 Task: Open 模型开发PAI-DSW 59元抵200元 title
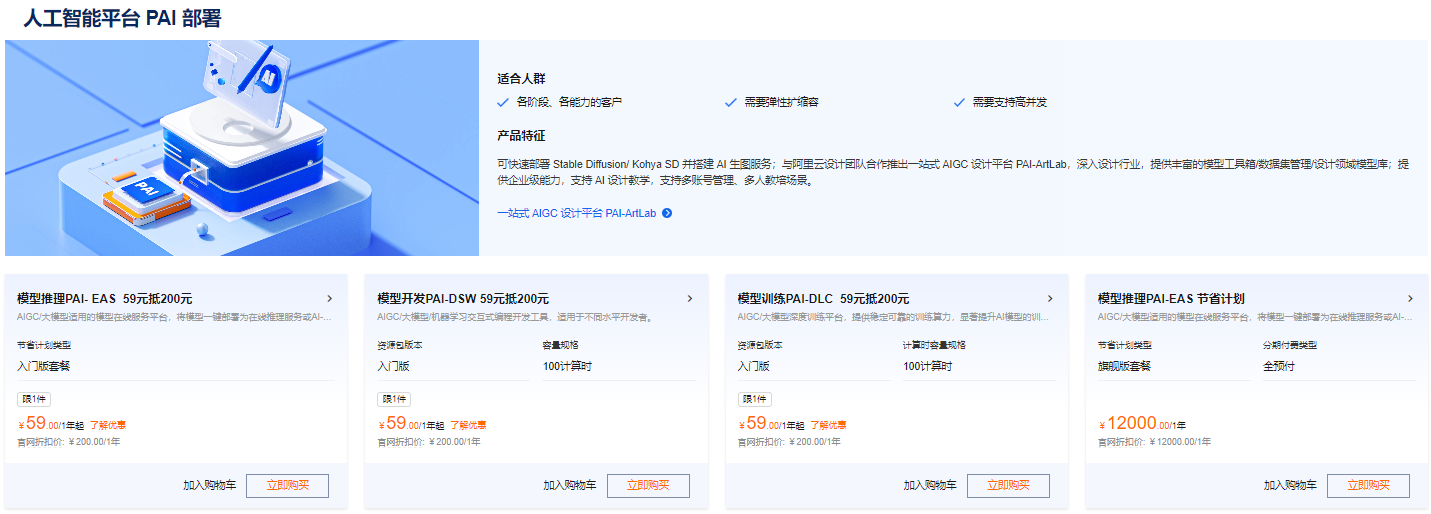[x=463, y=298]
